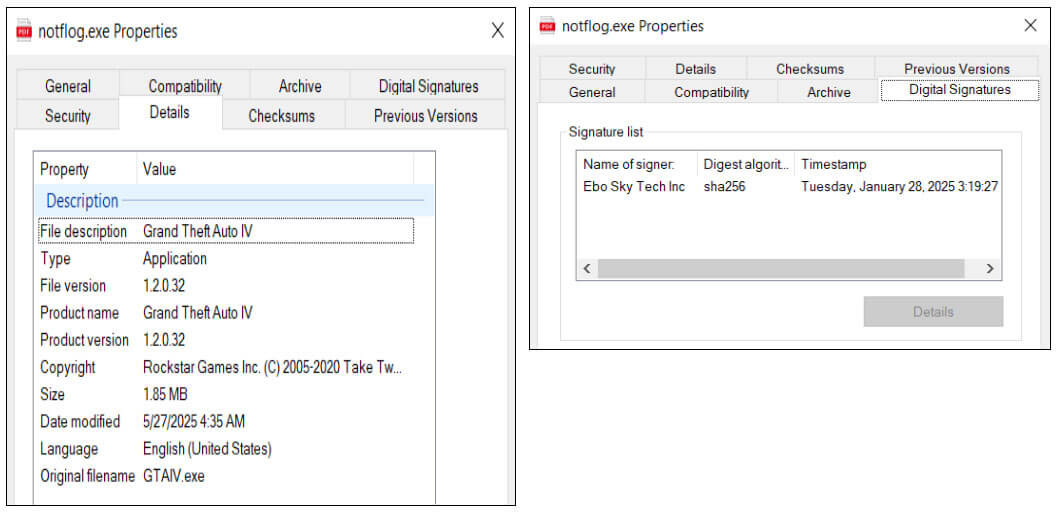Click the PDF icon in the left dialog title

(24, 31)
